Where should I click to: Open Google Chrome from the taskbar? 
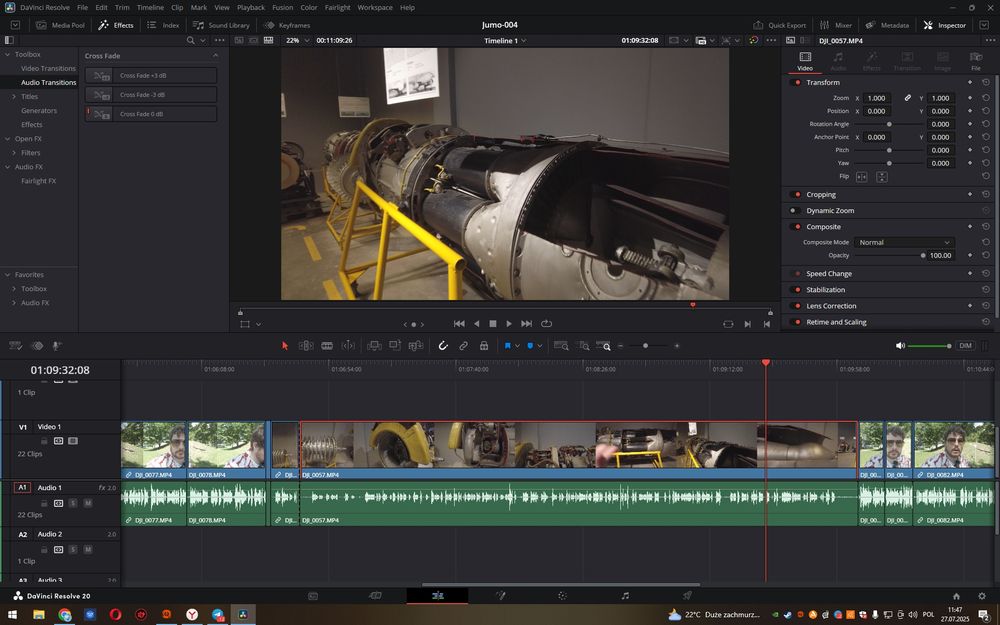tap(65, 614)
